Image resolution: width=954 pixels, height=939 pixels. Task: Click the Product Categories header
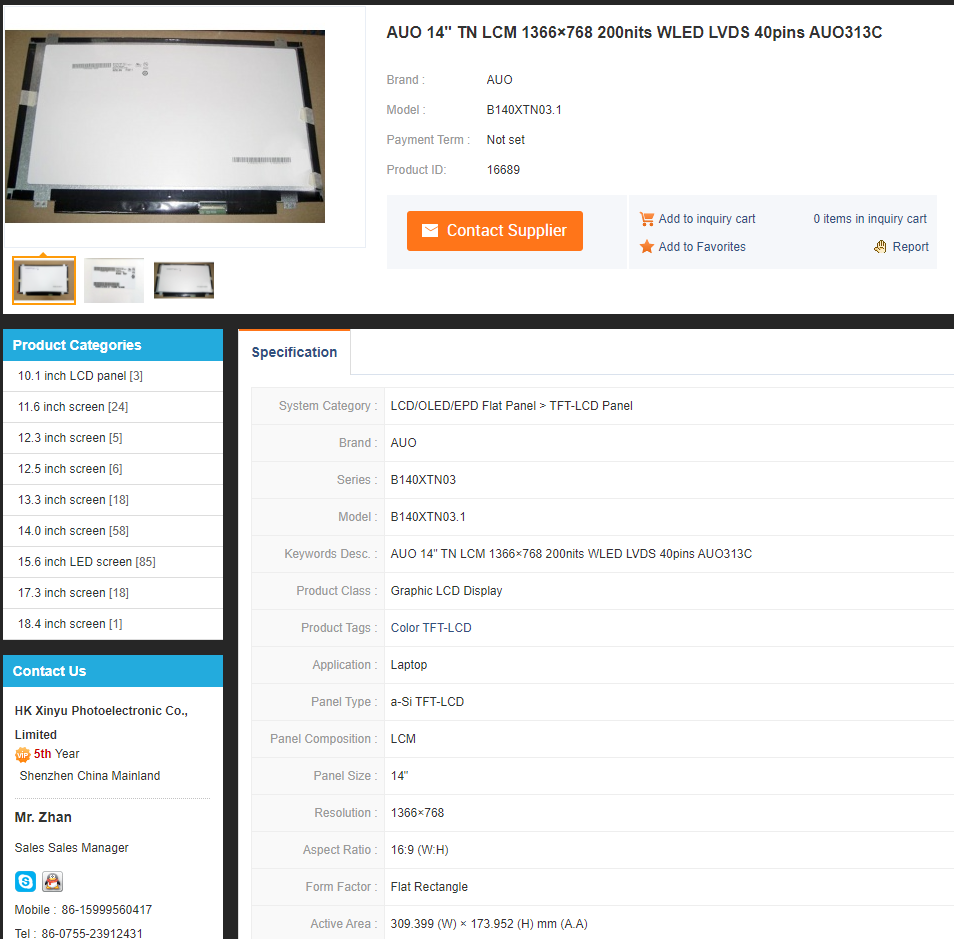point(113,345)
